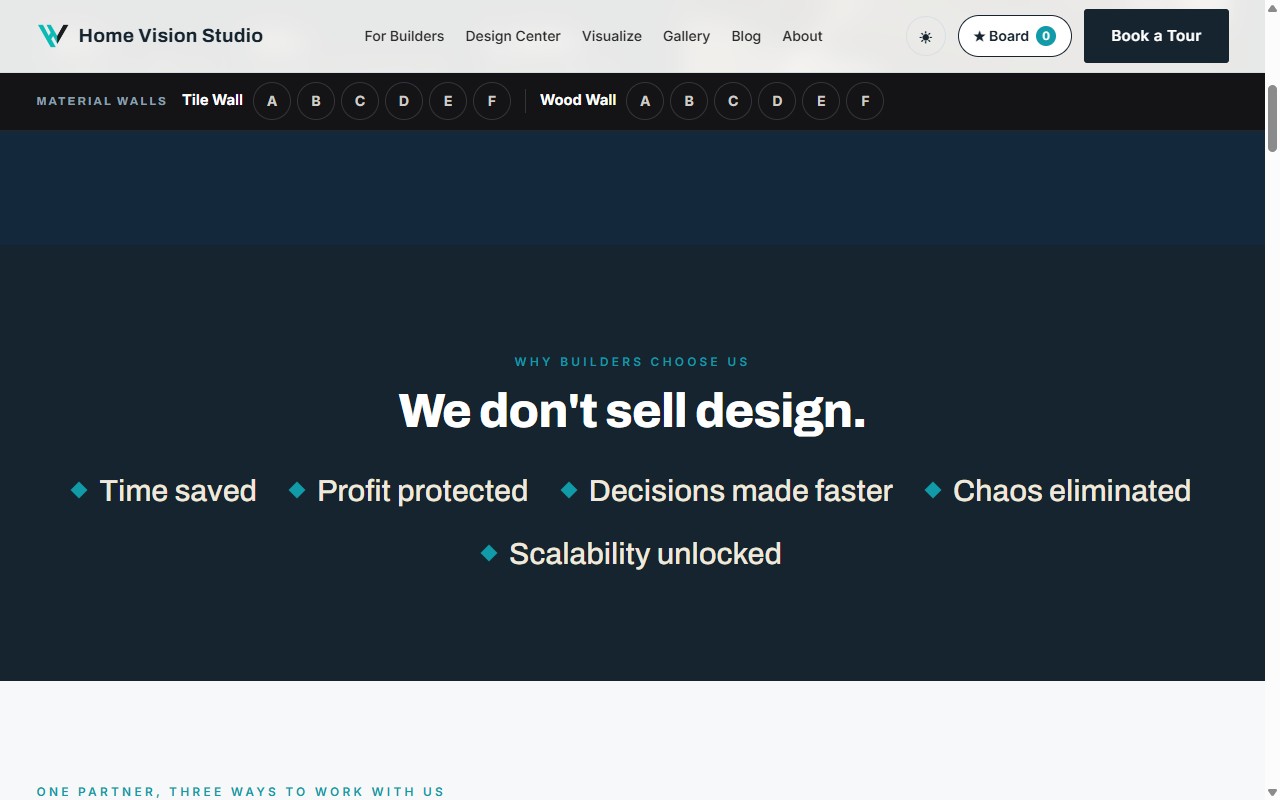The height and width of the screenshot is (800, 1280).
Task: Click 'ONE PARTNER, THREE WAYS TO WORK WITH US' text
Action: pos(241,792)
